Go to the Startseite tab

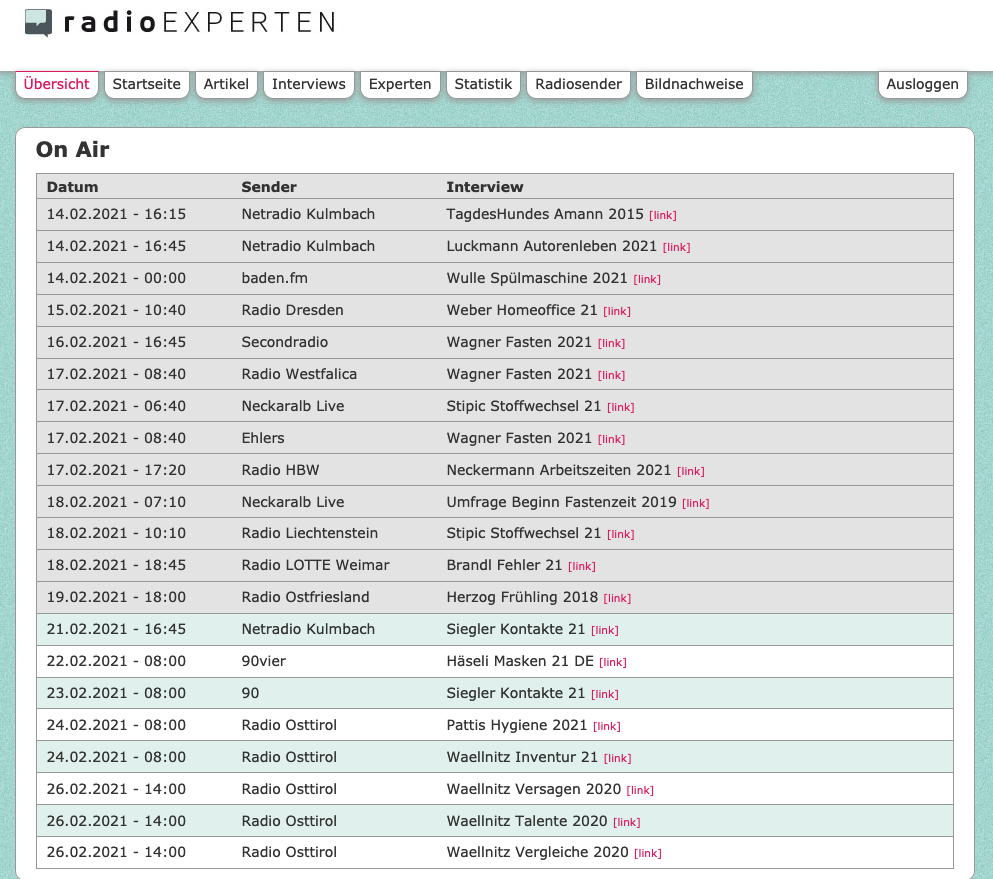146,84
